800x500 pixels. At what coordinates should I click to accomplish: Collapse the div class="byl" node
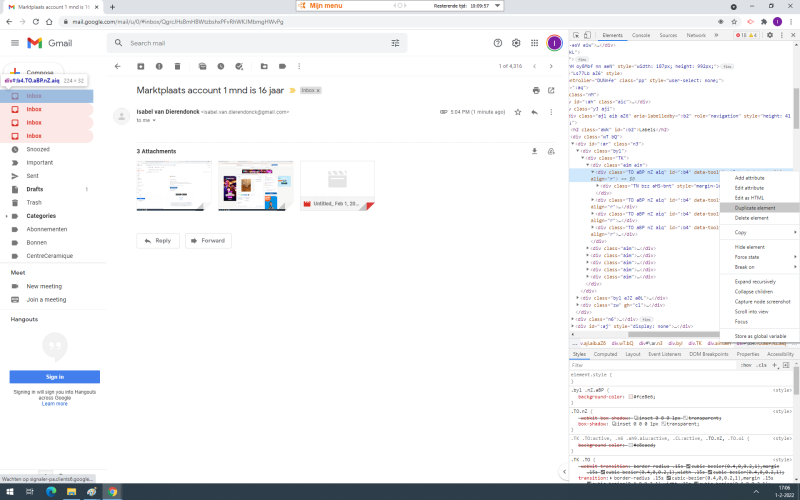click(x=578, y=151)
